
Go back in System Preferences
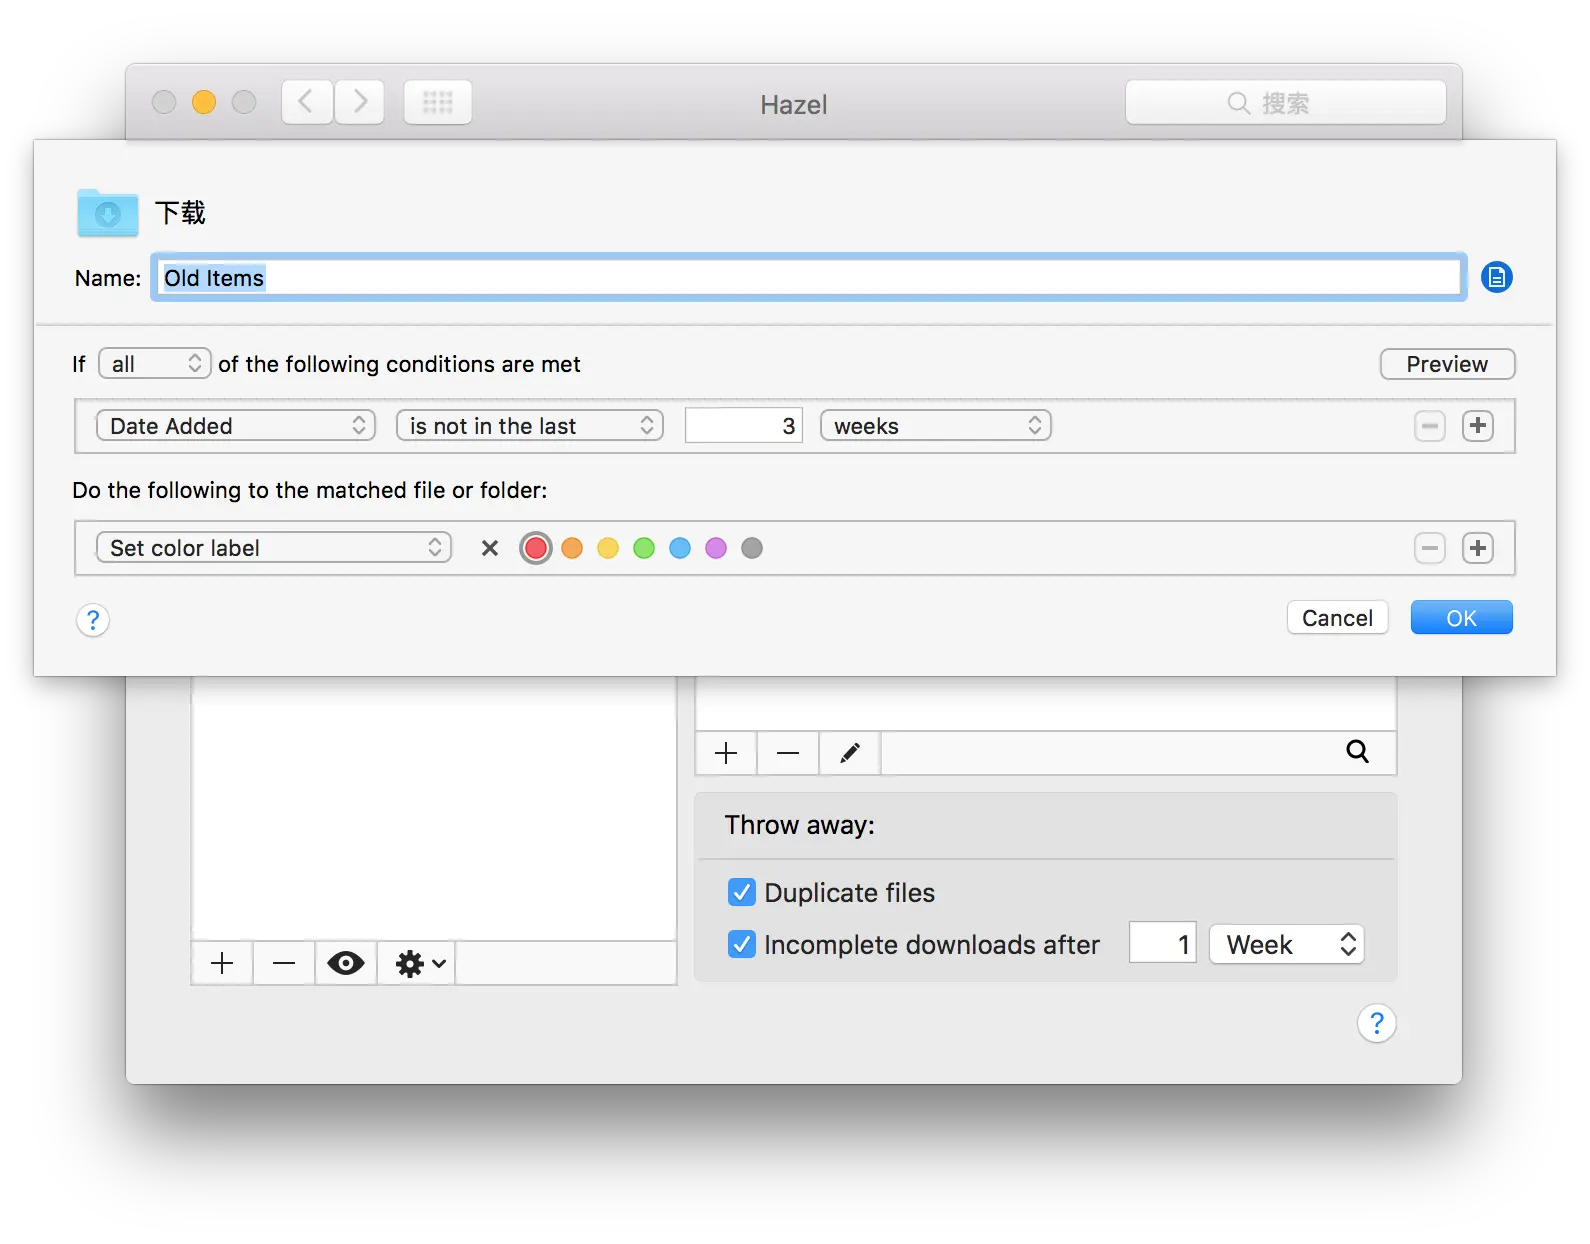[307, 102]
